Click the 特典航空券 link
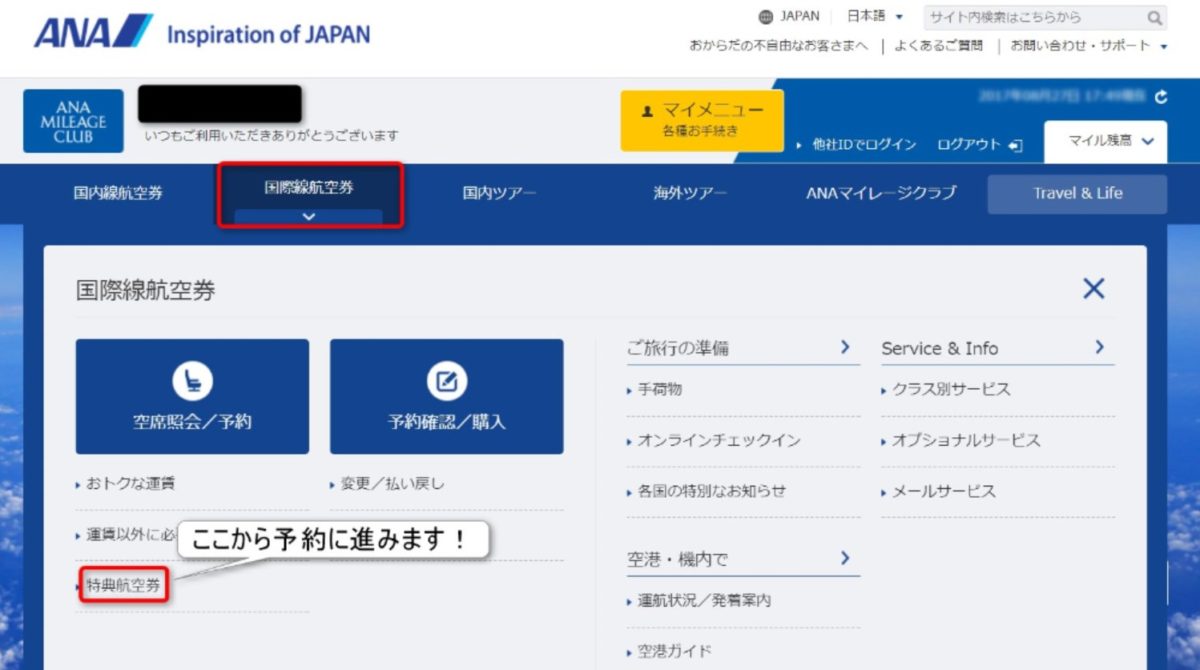Viewport: 1200px width, 670px height. 124,586
